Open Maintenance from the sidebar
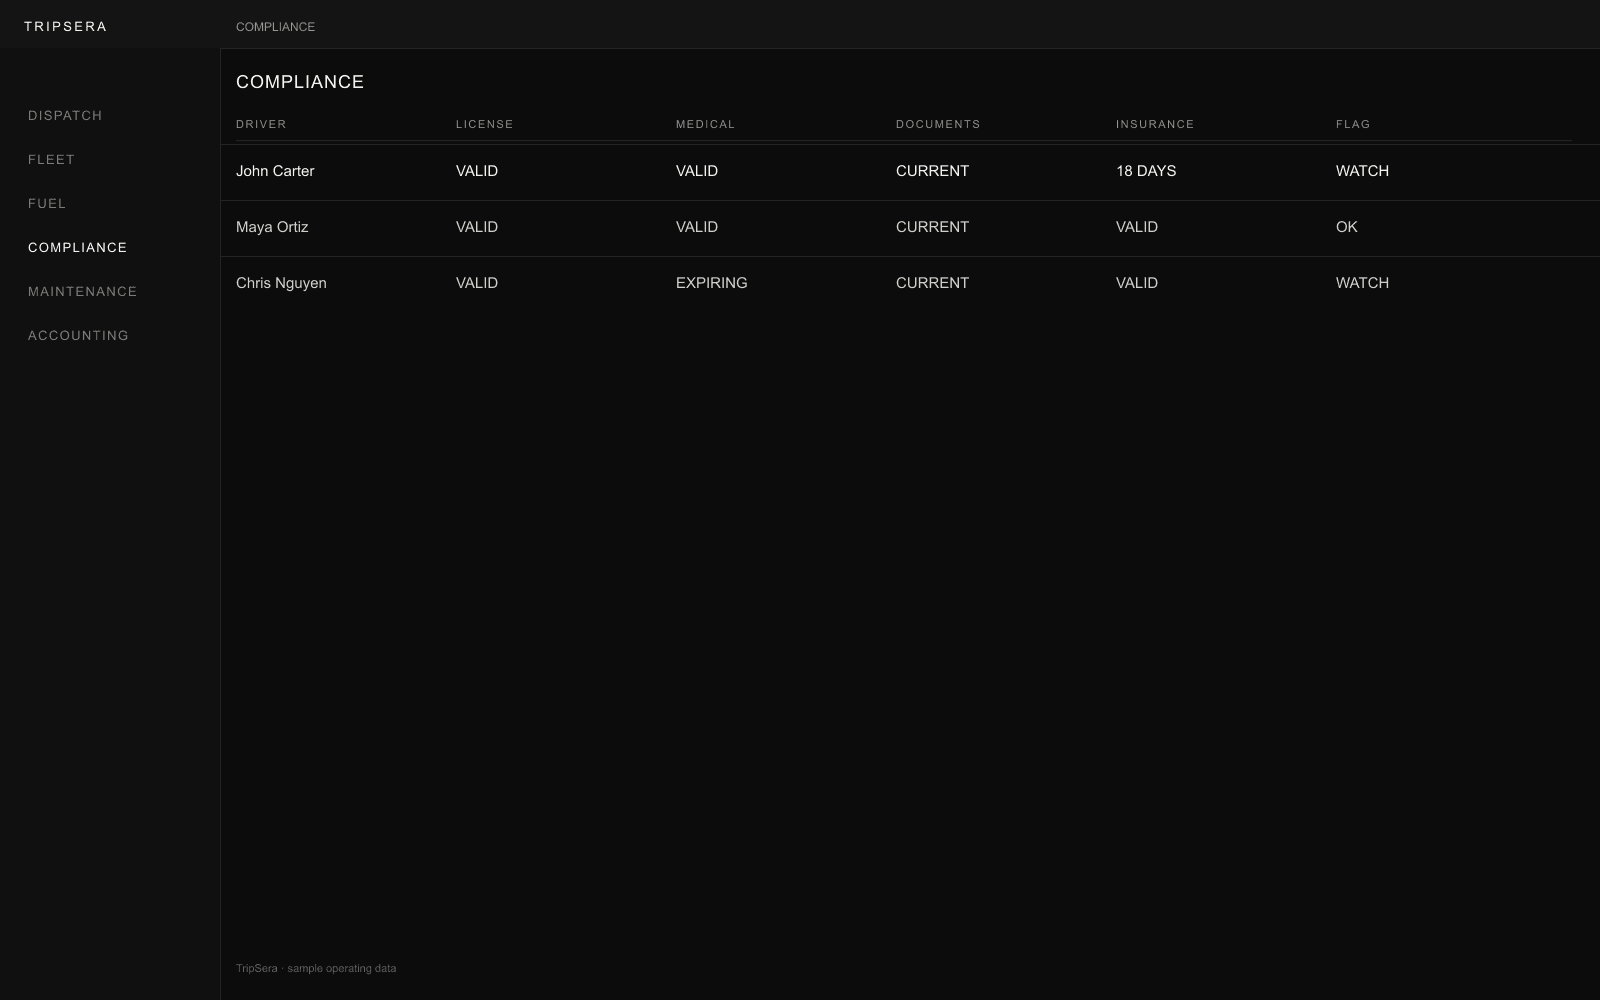The width and height of the screenshot is (1600, 1000). pos(83,292)
